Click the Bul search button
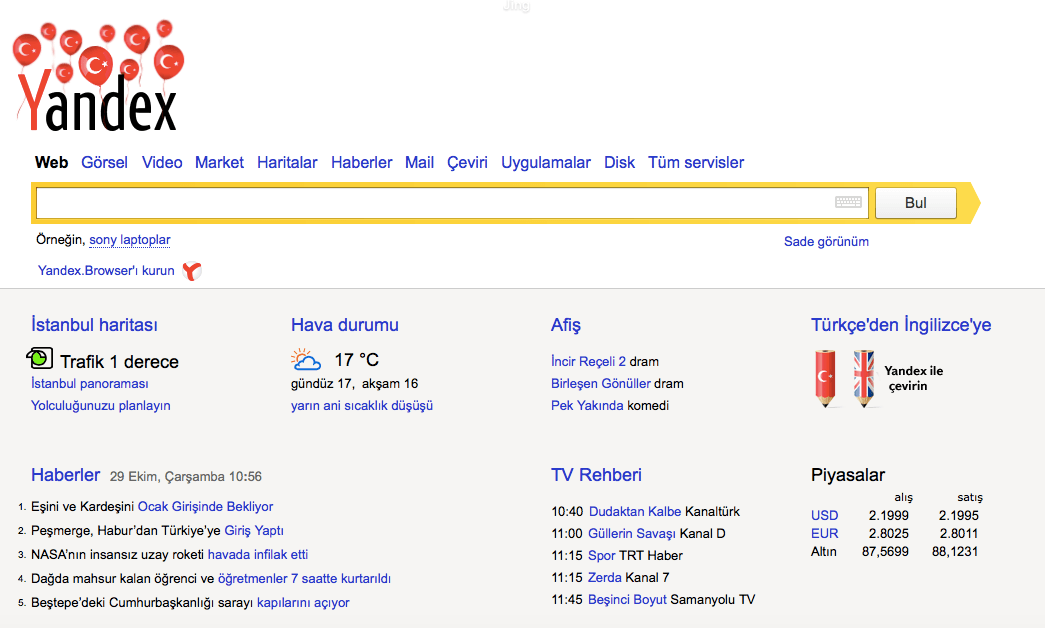The width and height of the screenshot is (1045, 628). point(916,203)
